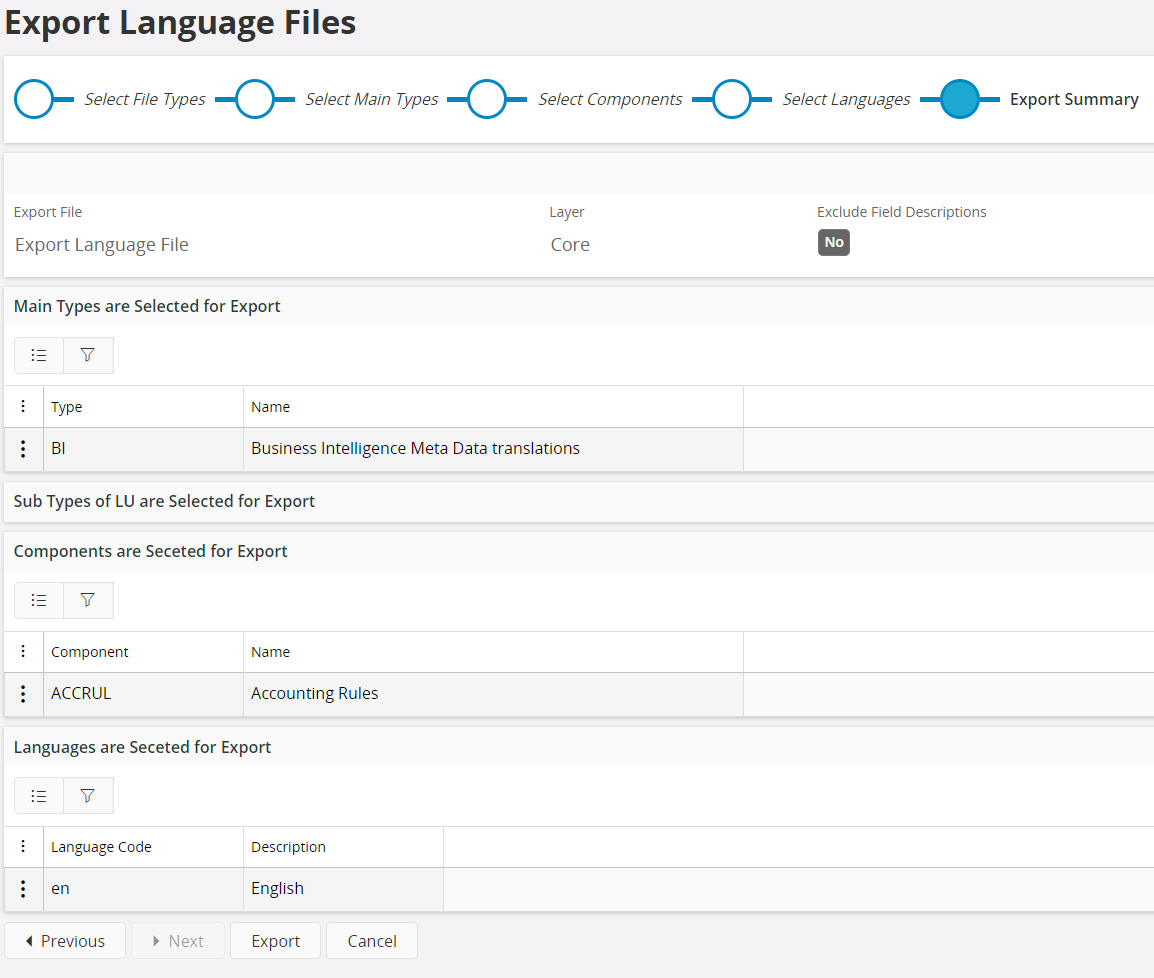This screenshot has width=1154, height=978.
Task: Sort by the Language Code column header
Action: click(101, 847)
